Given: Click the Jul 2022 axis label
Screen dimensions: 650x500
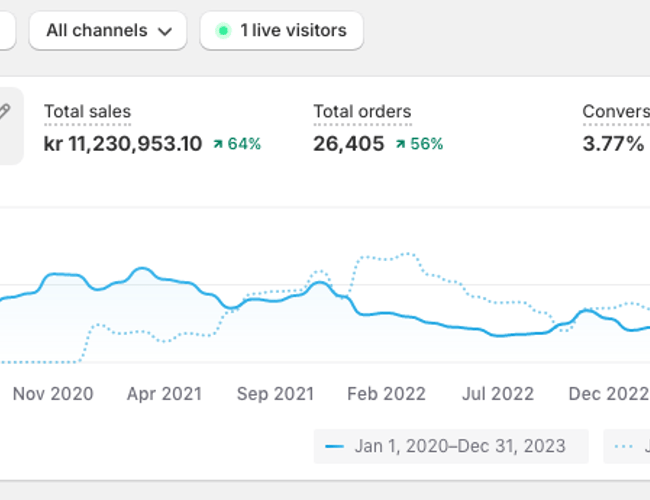Looking at the screenshot, I should (497, 394).
